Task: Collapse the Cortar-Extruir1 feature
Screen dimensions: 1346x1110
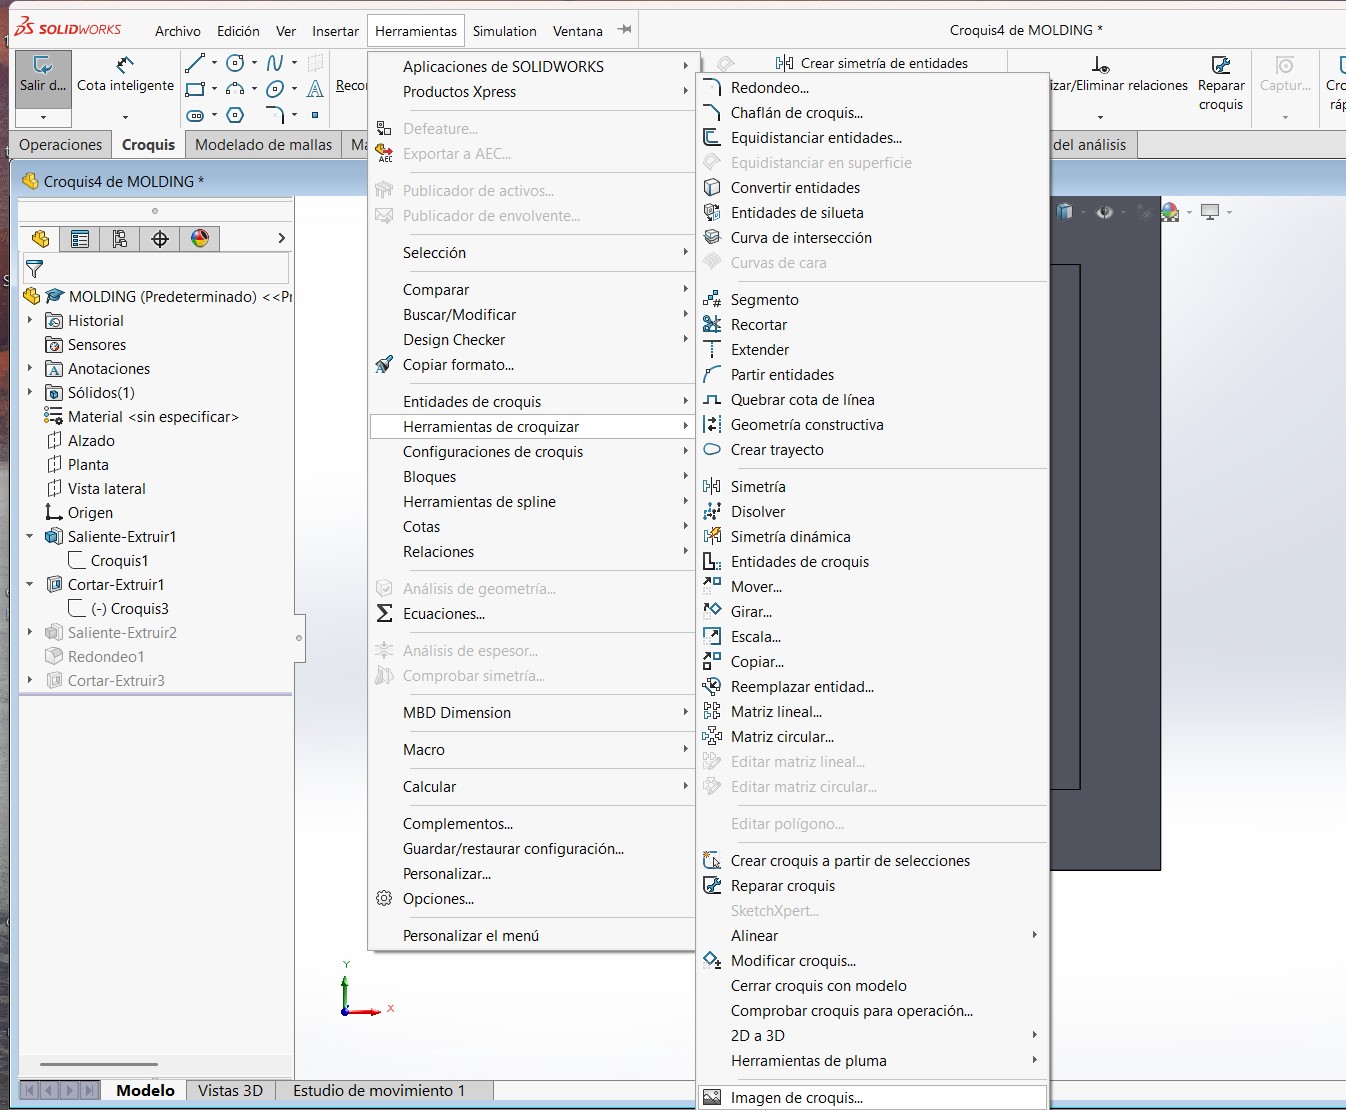Action: click(30, 585)
